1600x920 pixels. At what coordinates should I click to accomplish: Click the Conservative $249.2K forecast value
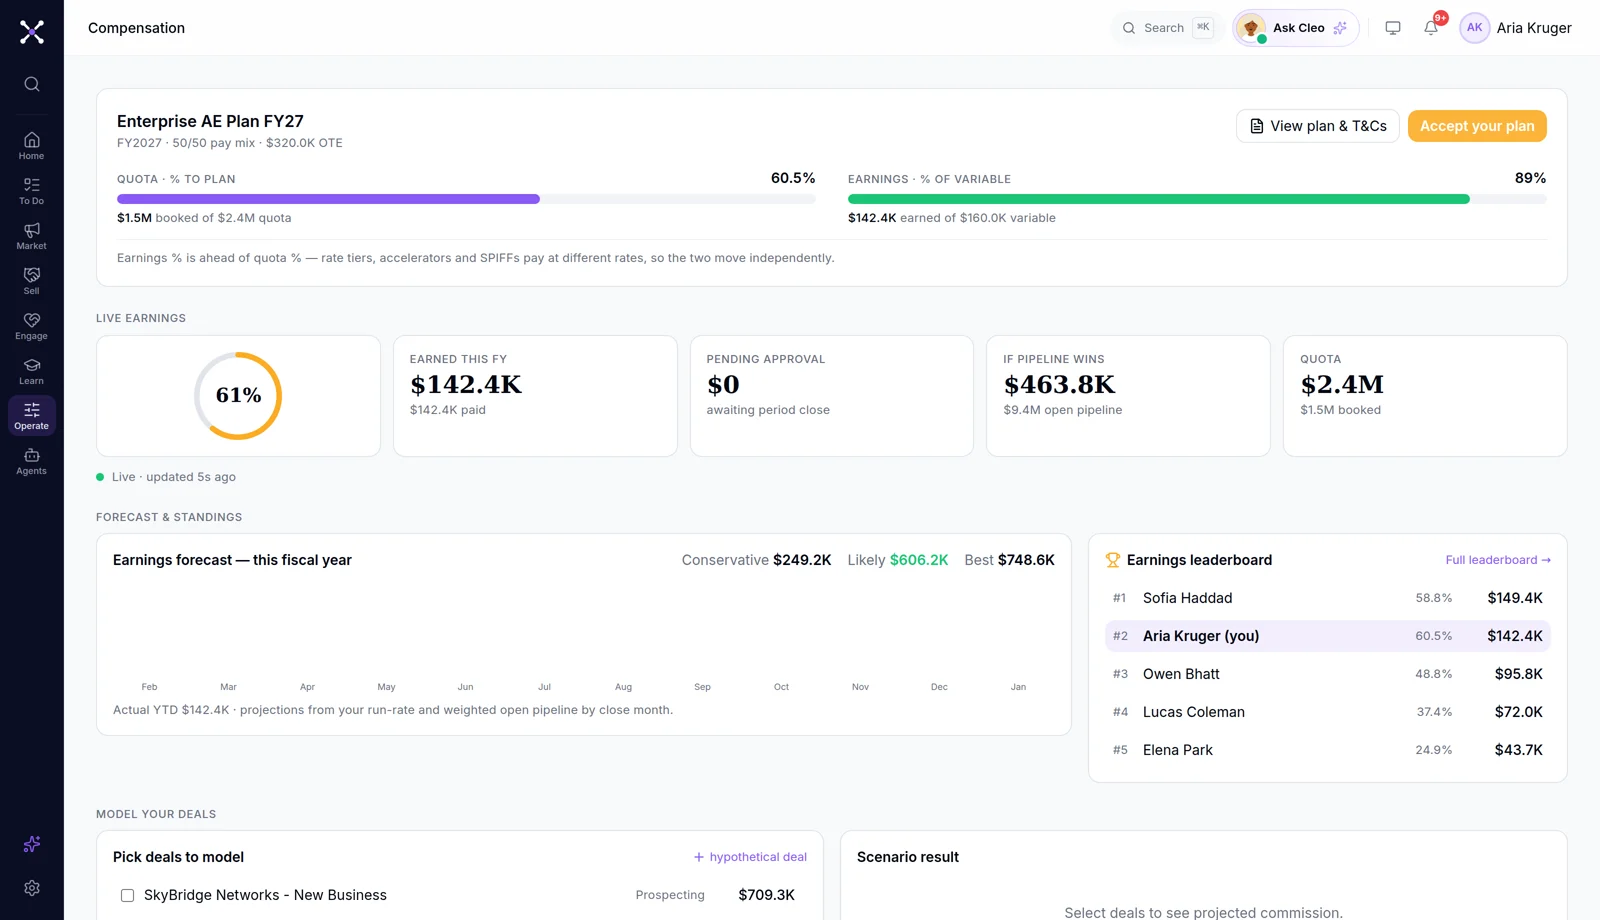click(757, 560)
